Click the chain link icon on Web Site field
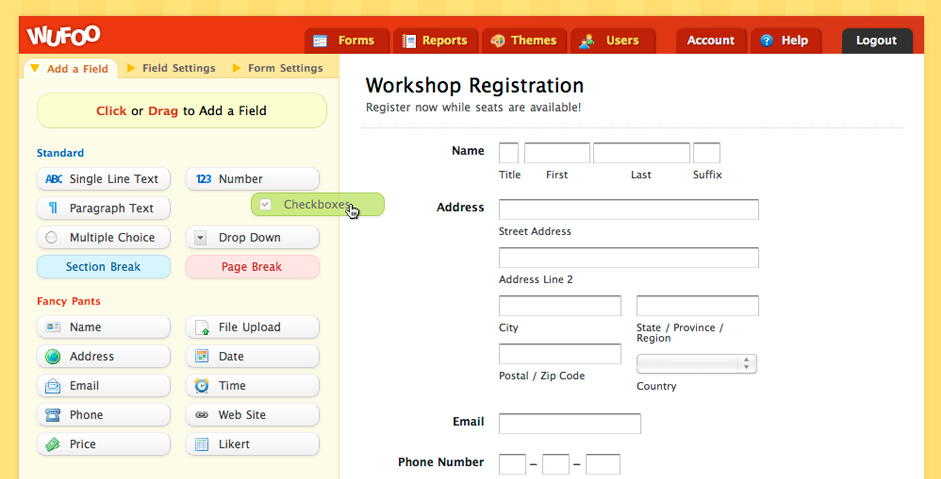Image resolution: width=941 pixels, height=479 pixels. click(x=202, y=415)
